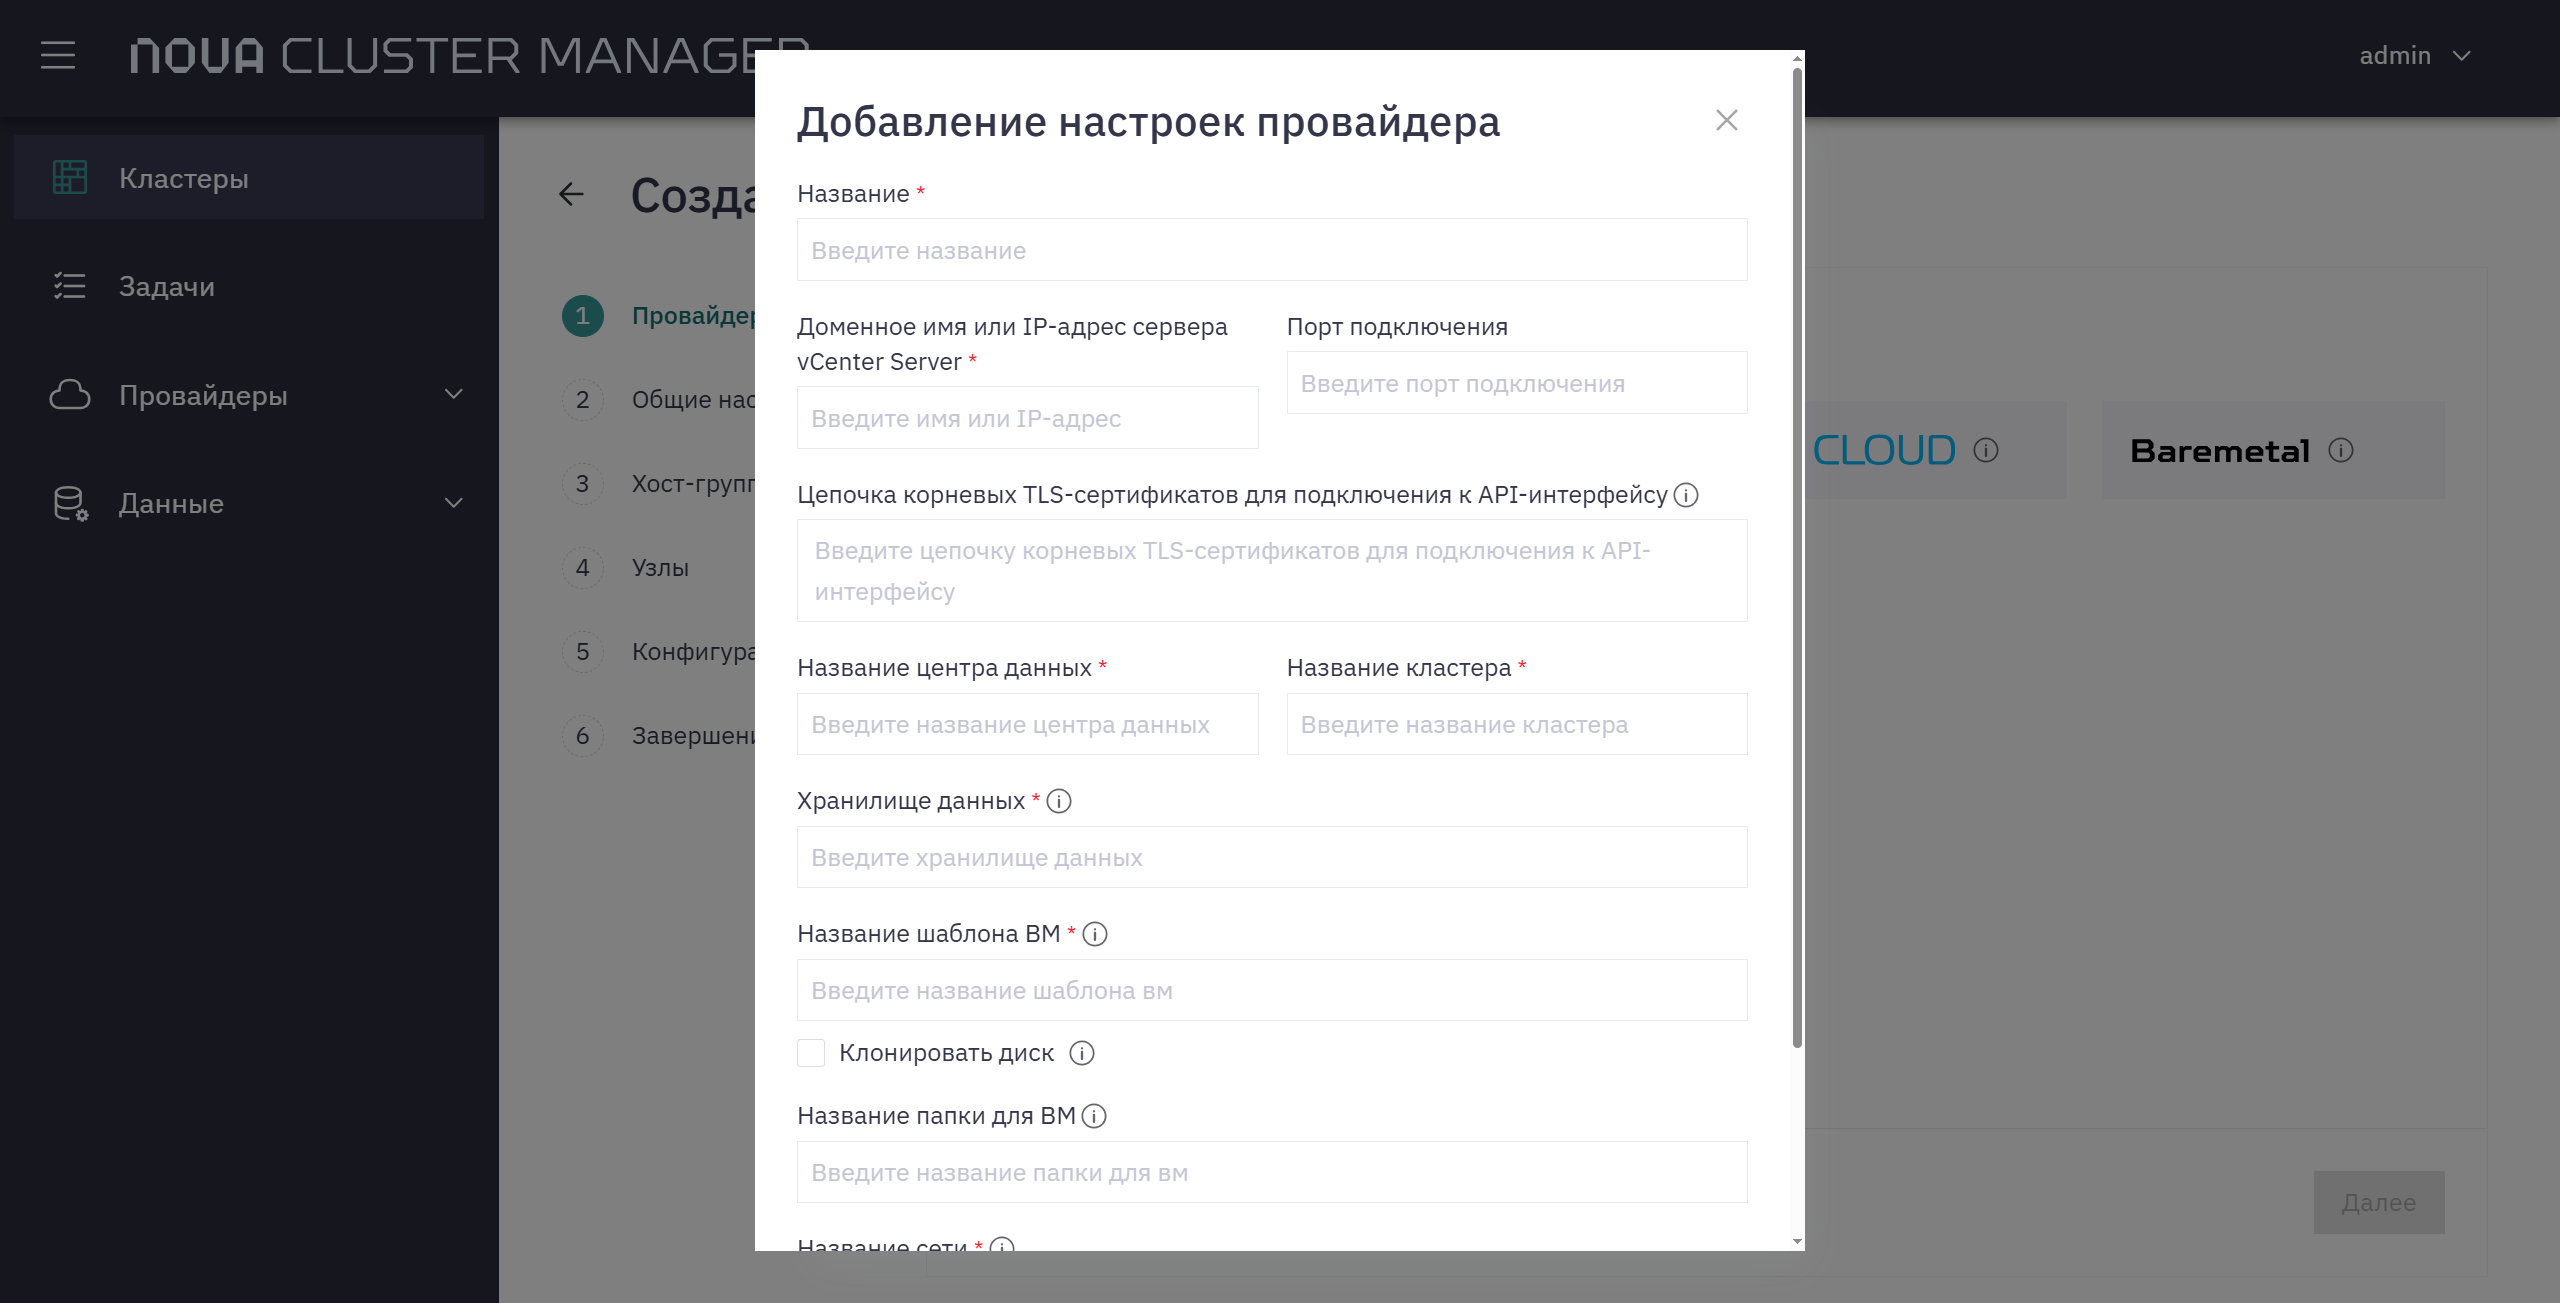Viewport: 2560px width, 1303px height.
Task: Open the hamburger menu in header
Action: click(58, 55)
